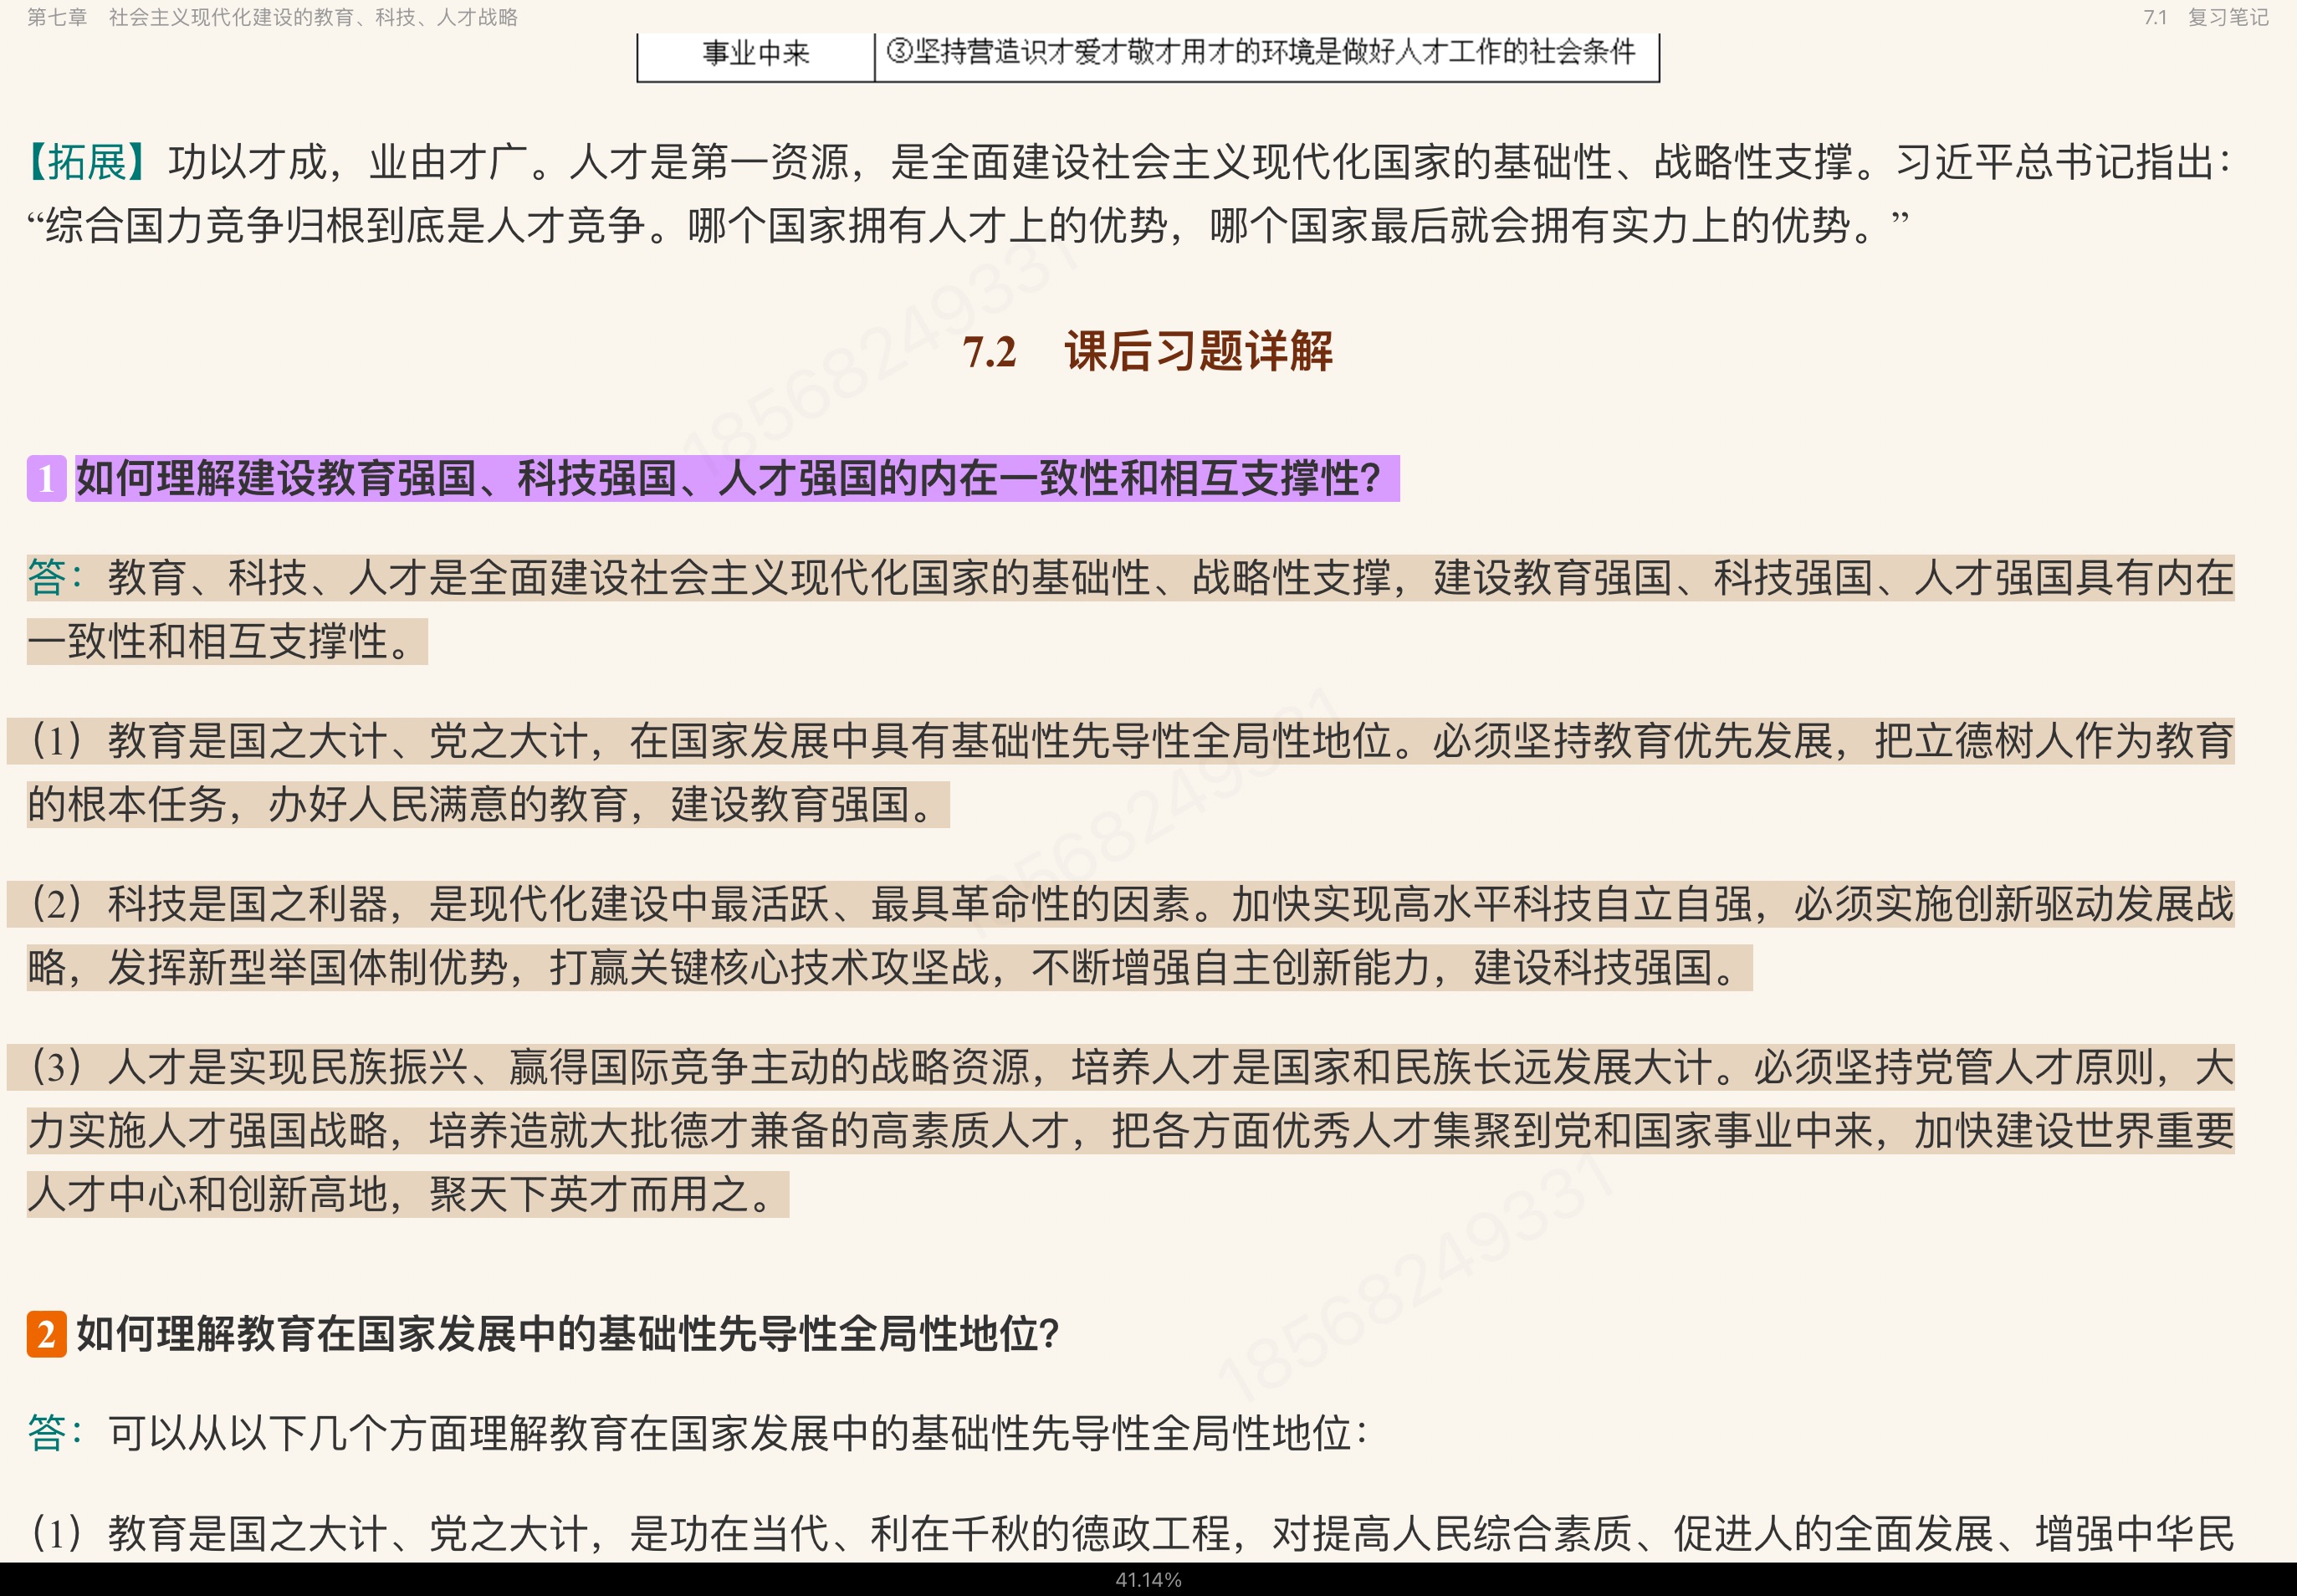Click highlighted paragraph (1) 教育是国之大计
Image resolution: width=2297 pixels, height=1596 pixels.
(x=1120, y=742)
